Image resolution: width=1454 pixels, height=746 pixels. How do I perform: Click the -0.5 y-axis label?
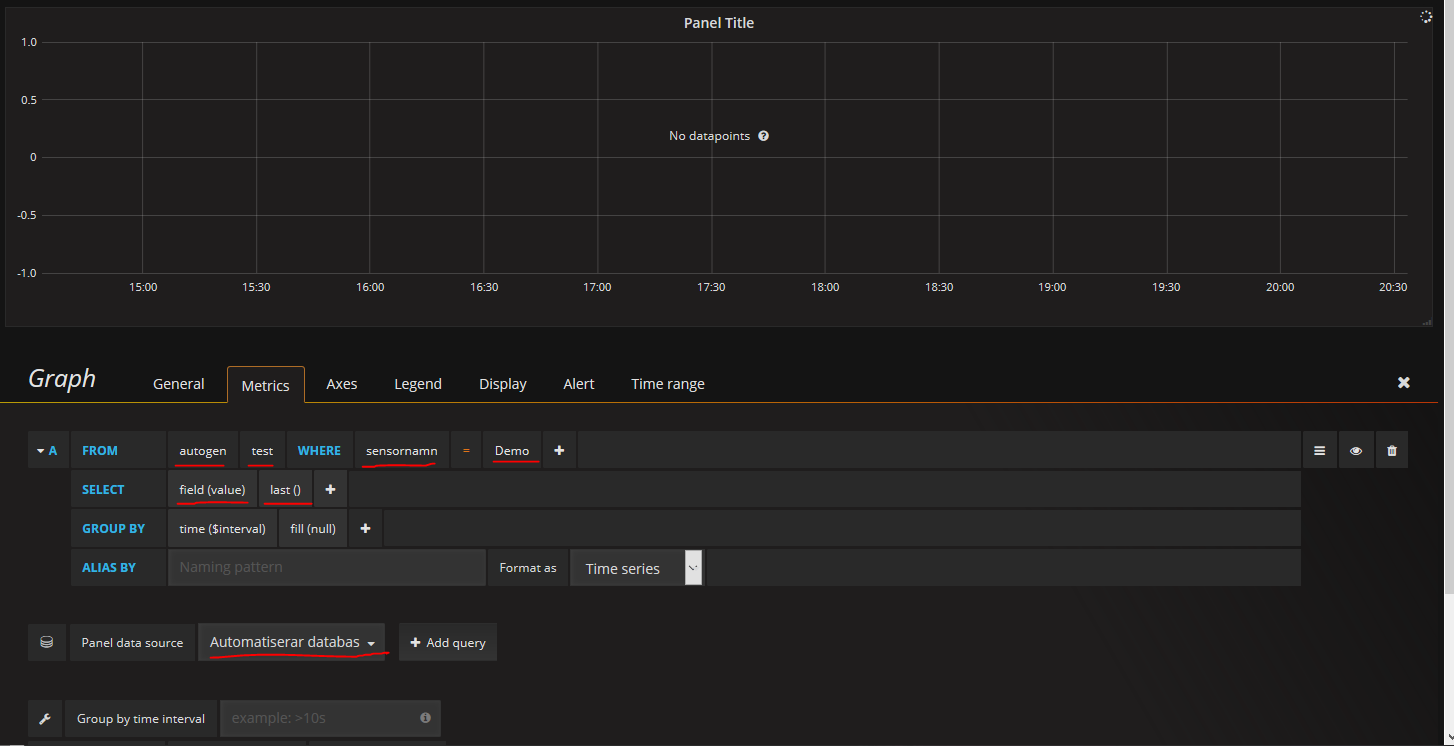click(26, 215)
